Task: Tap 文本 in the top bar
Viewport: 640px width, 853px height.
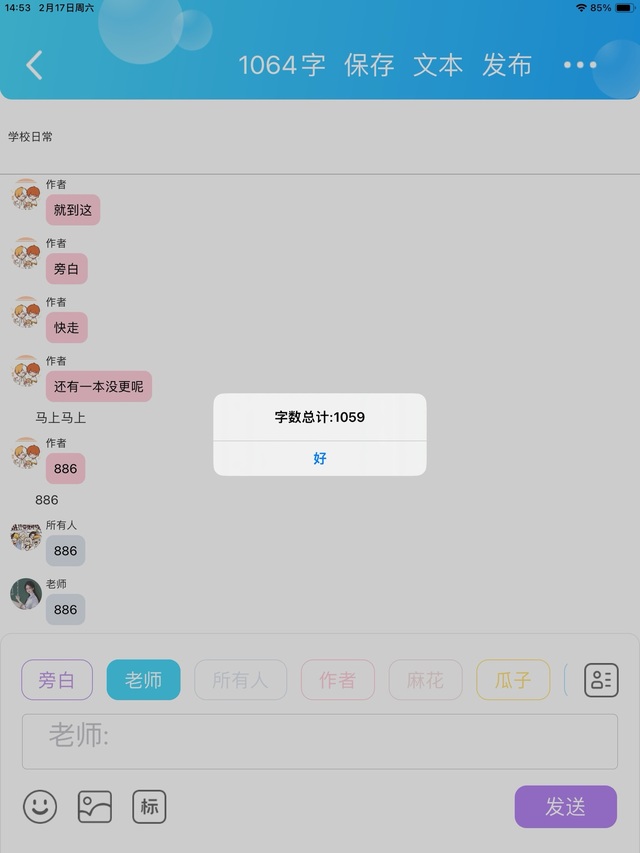Action: (438, 65)
